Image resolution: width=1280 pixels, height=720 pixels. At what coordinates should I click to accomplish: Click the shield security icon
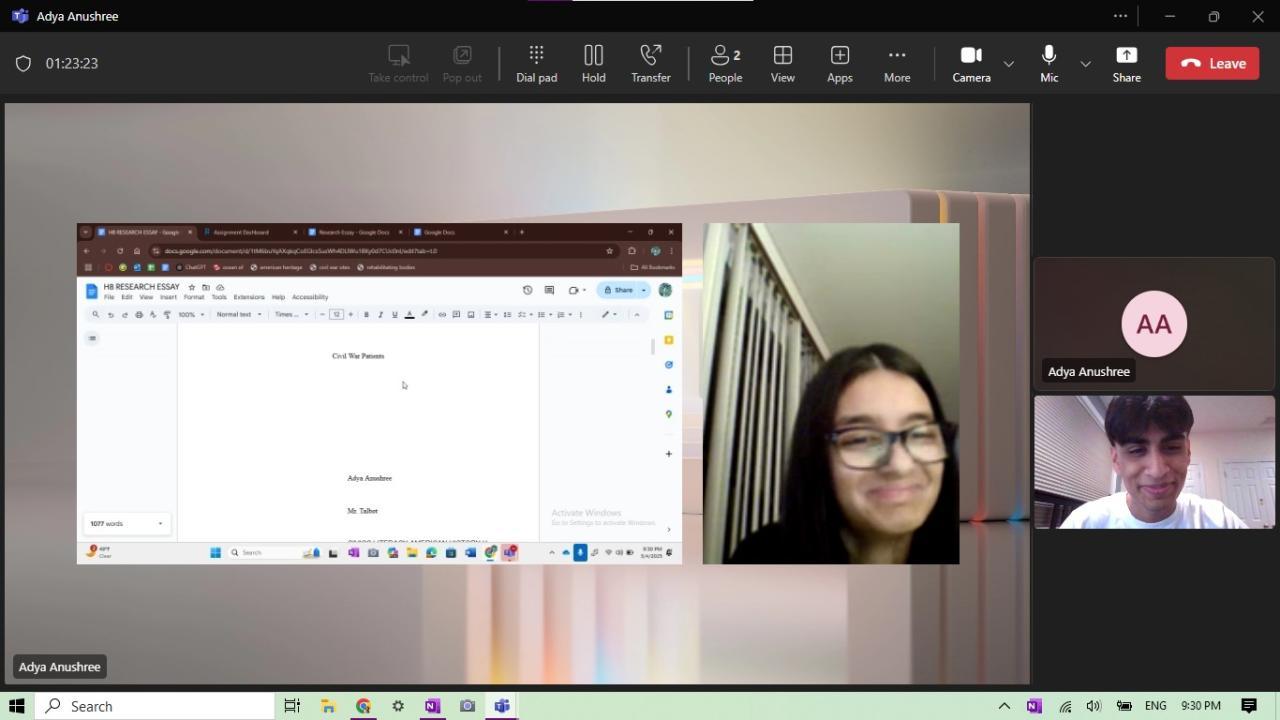[x=23, y=63]
